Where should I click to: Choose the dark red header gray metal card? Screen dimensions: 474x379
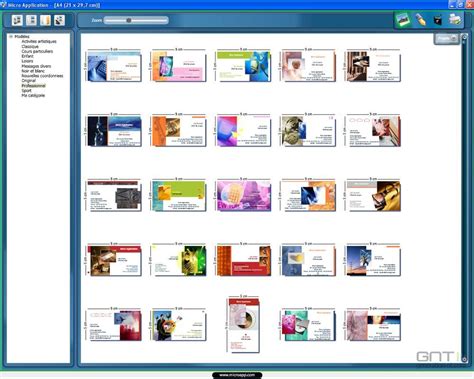coord(114,196)
